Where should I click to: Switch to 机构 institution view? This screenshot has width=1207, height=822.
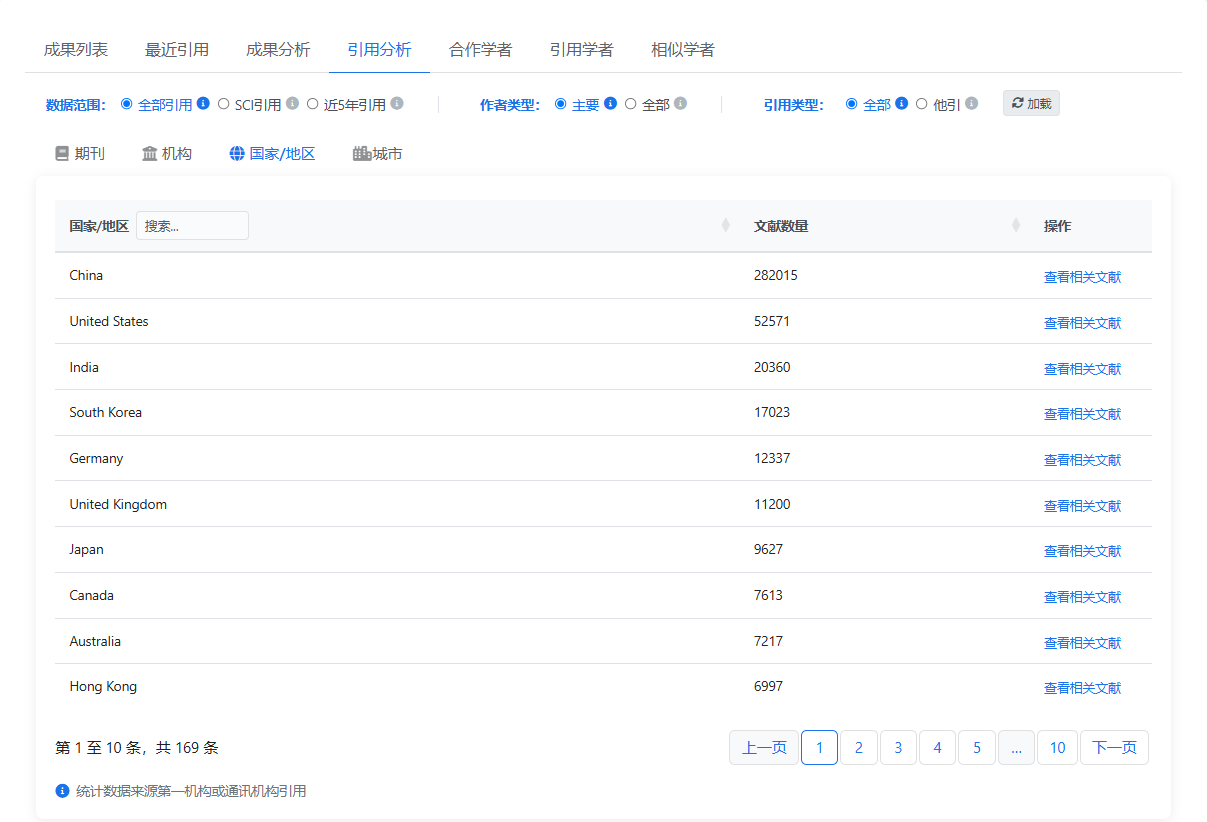click(167, 154)
